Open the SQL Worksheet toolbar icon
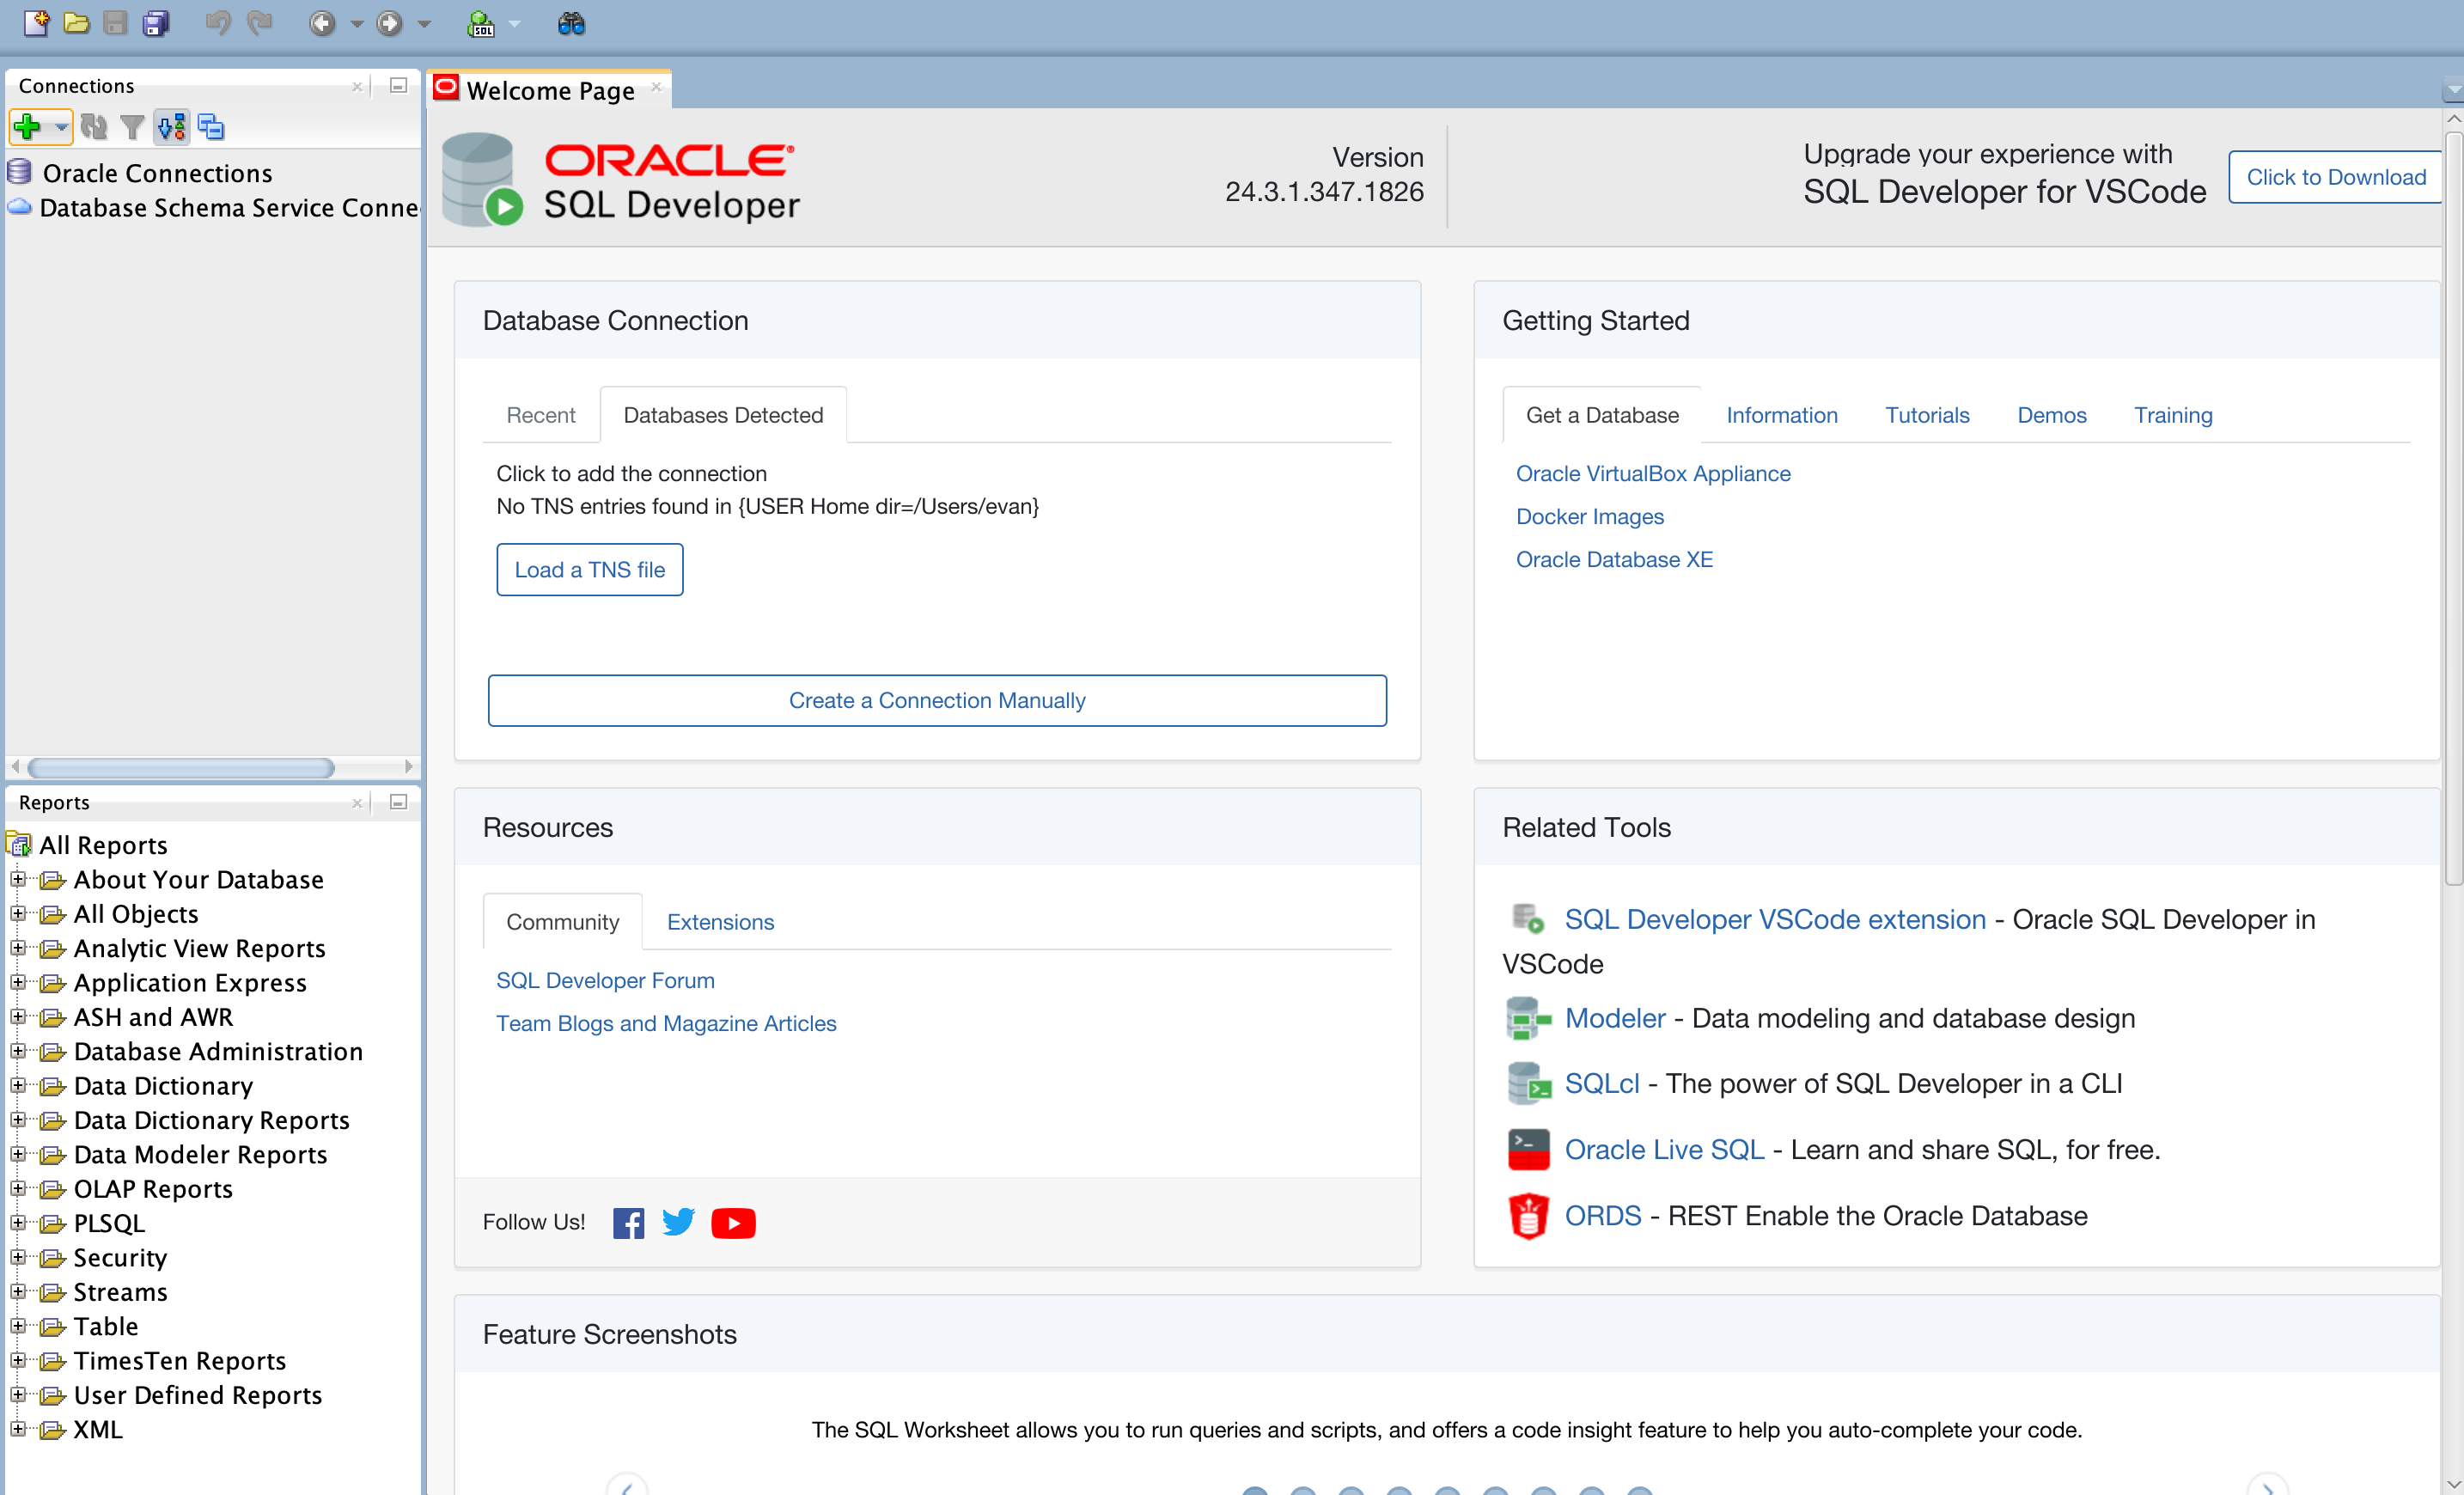This screenshot has height=1495, width=2464. pyautogui.click(x=481, y=23)
